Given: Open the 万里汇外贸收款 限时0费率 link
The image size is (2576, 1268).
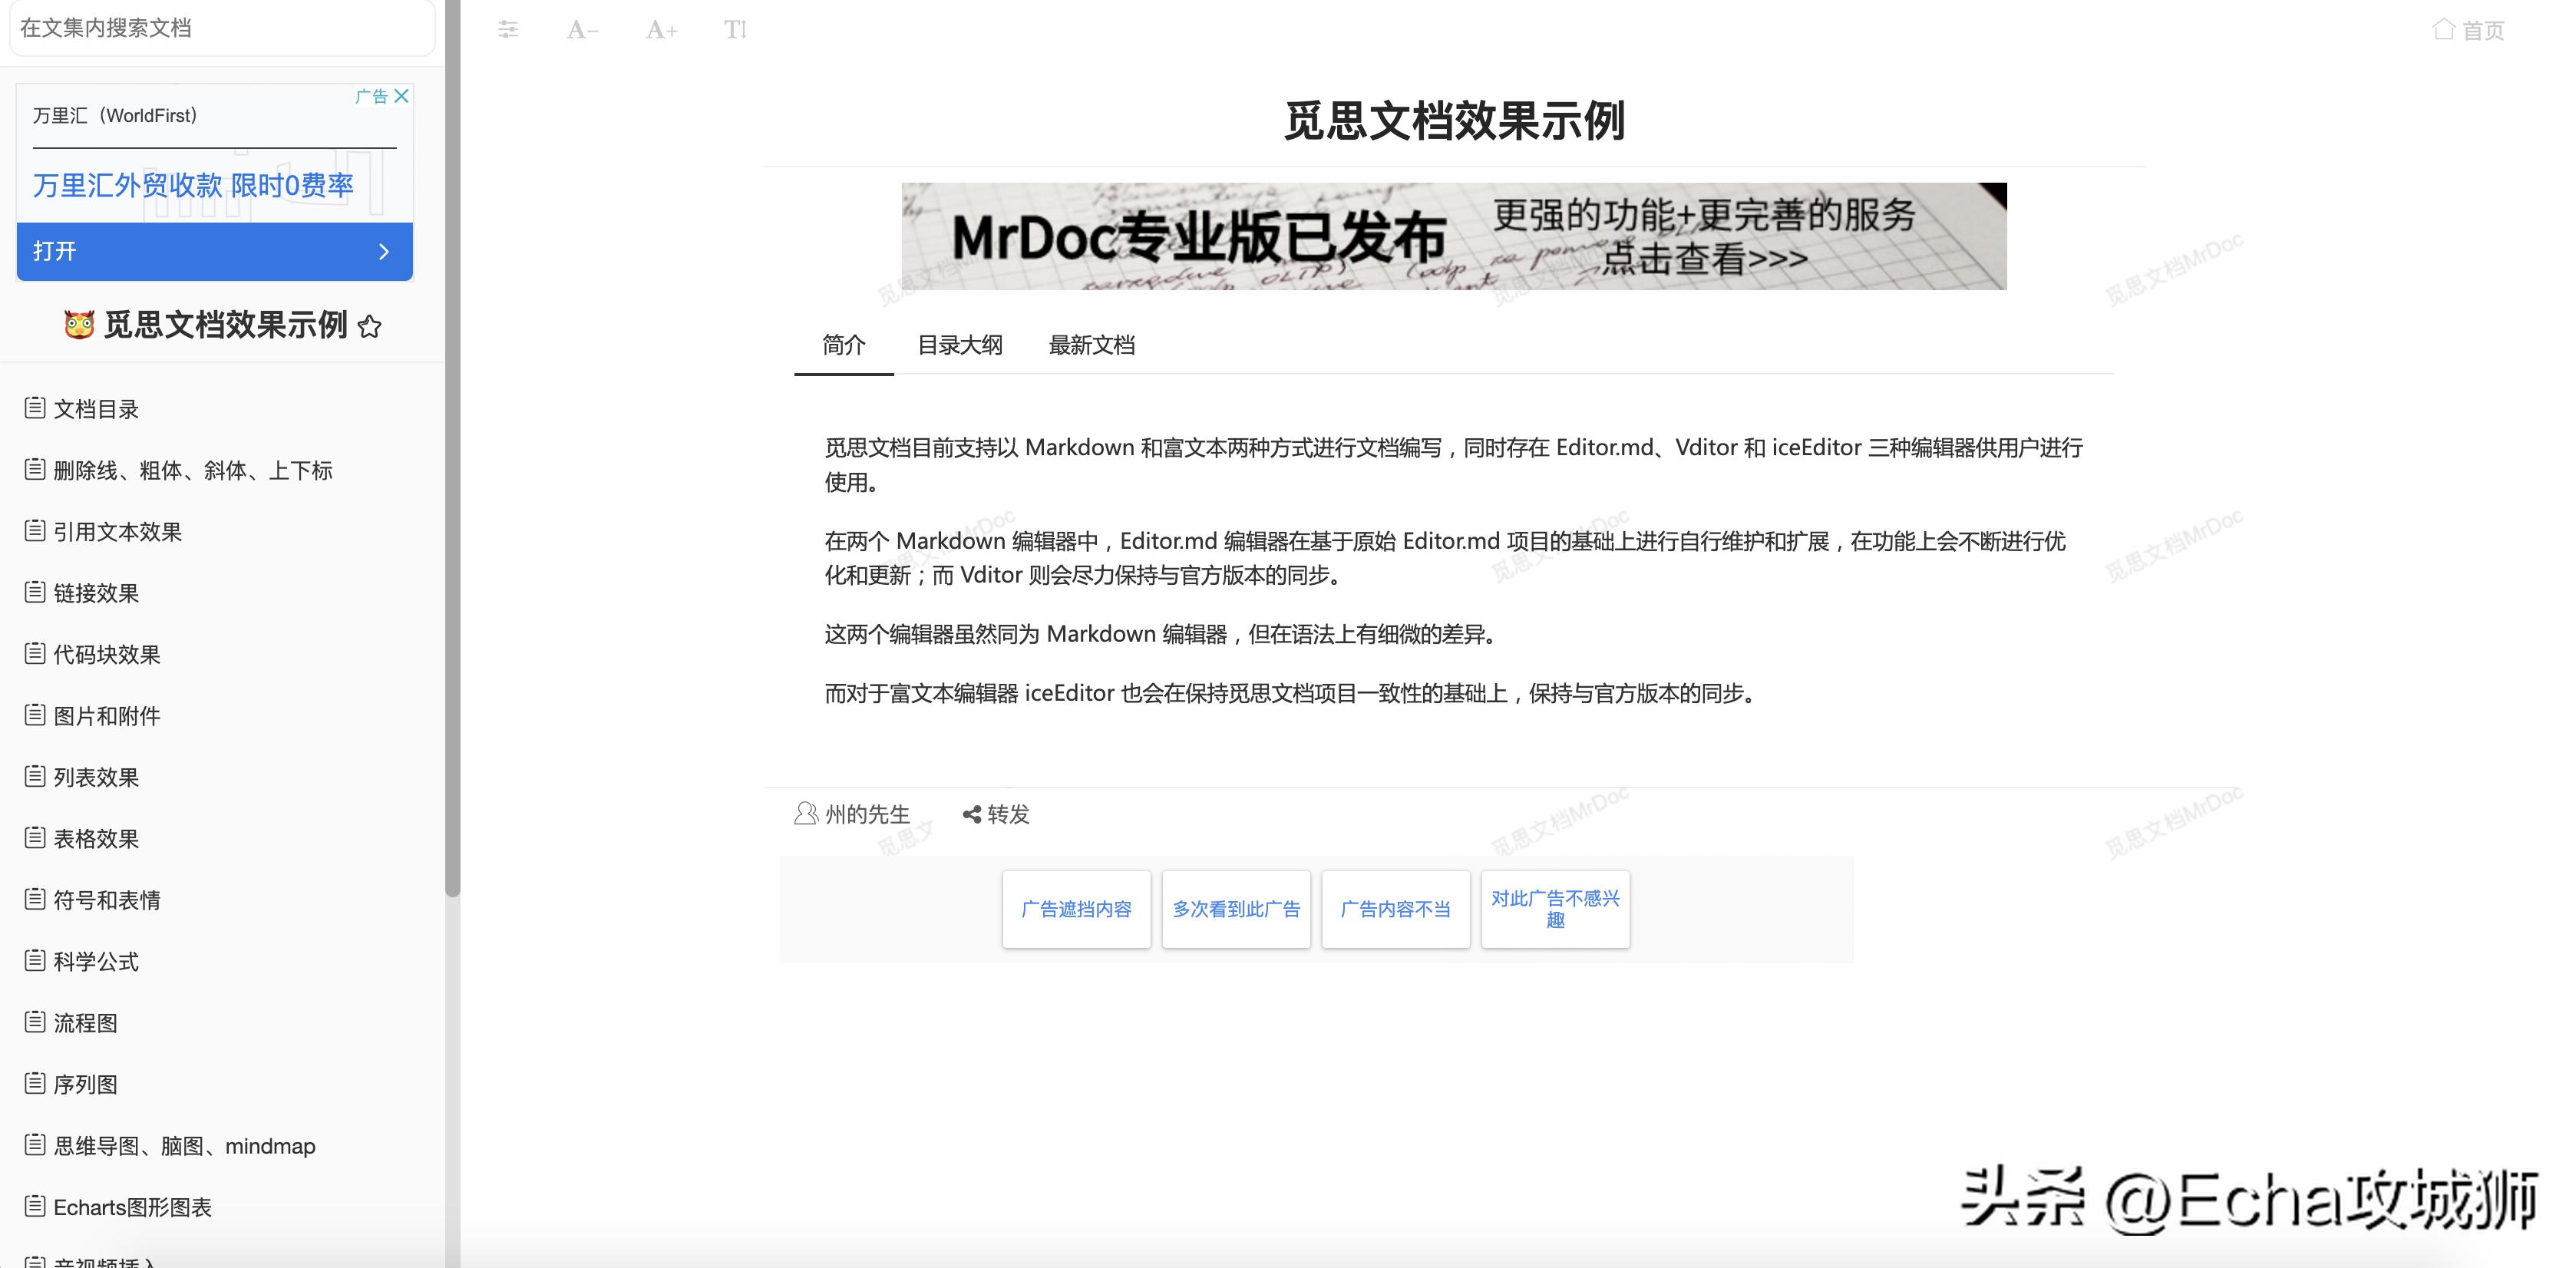Looking at the screenshot, I should [x=193, y=186].
